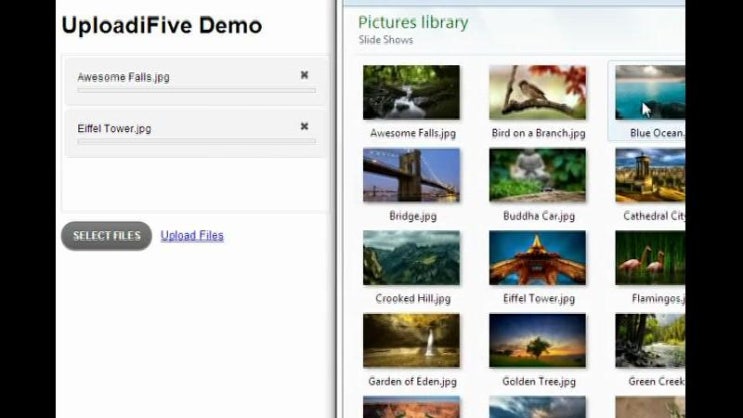Click the Buddha Car.jpg file name label
The width and height of the screenshot is (743, 418).
539,216
